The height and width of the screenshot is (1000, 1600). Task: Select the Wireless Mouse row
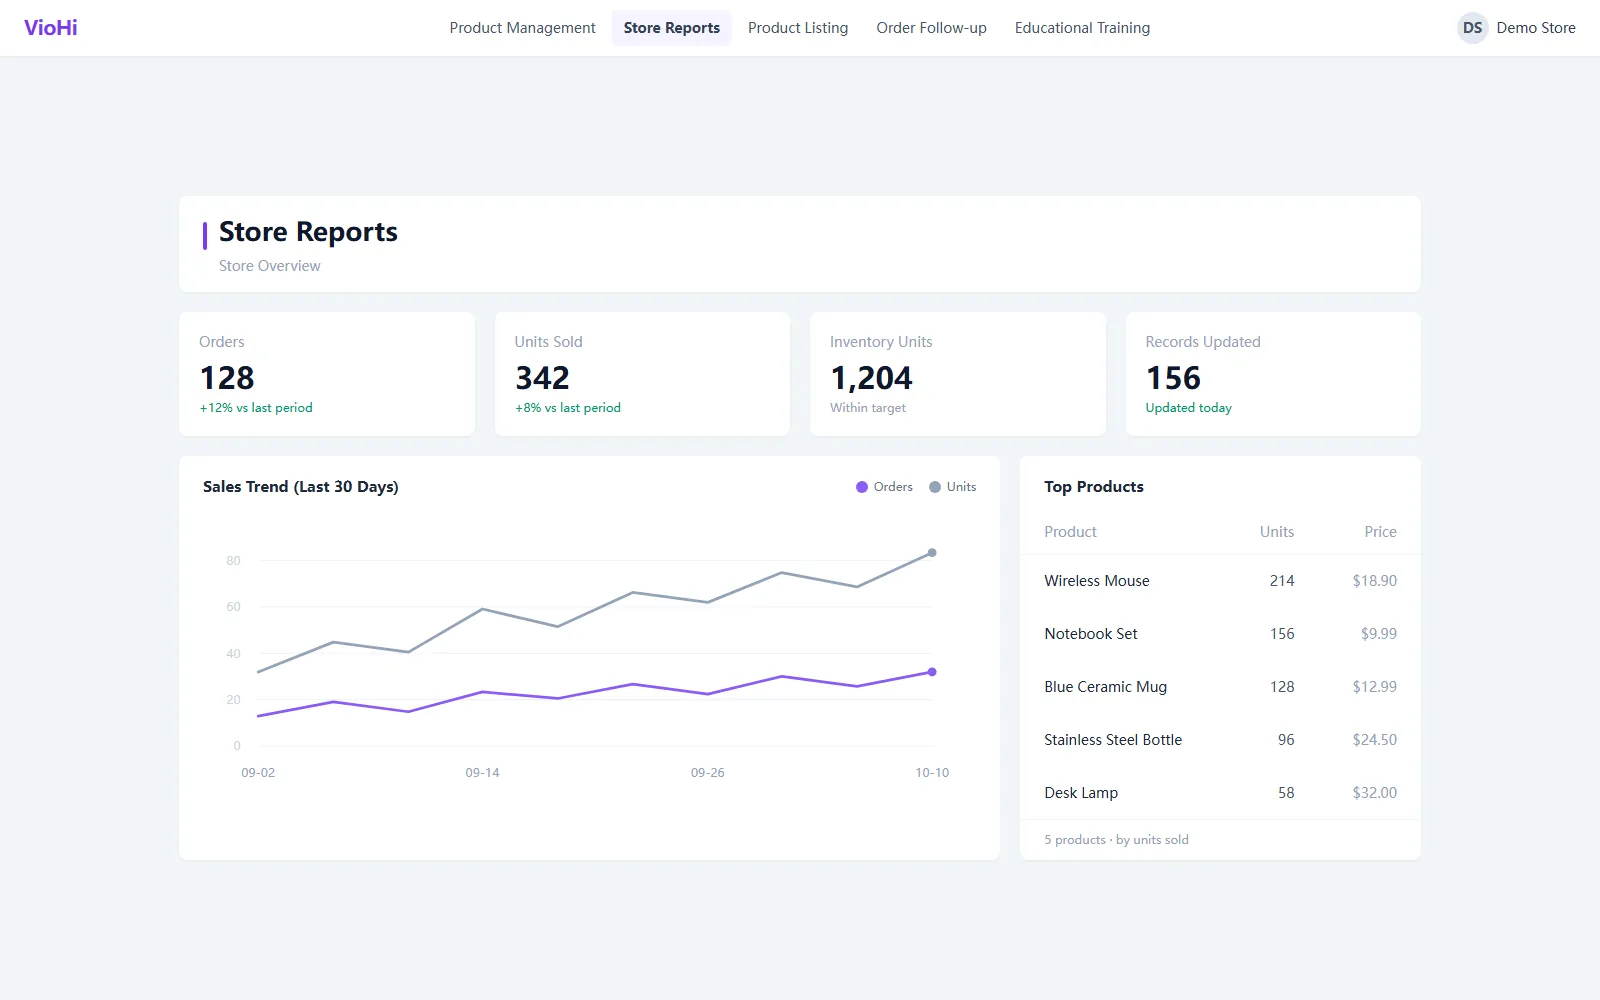pyautogui.click(x=1220, y=581)
